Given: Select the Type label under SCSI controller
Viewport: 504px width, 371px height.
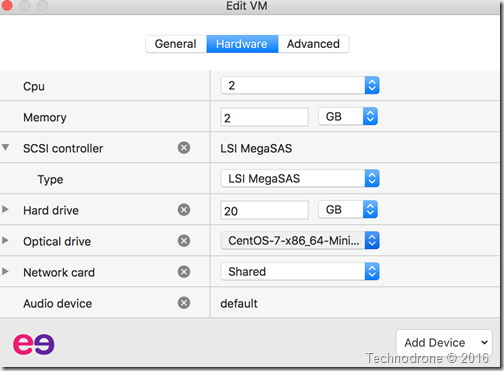Looking at the screenshot, I should (50, 179).
